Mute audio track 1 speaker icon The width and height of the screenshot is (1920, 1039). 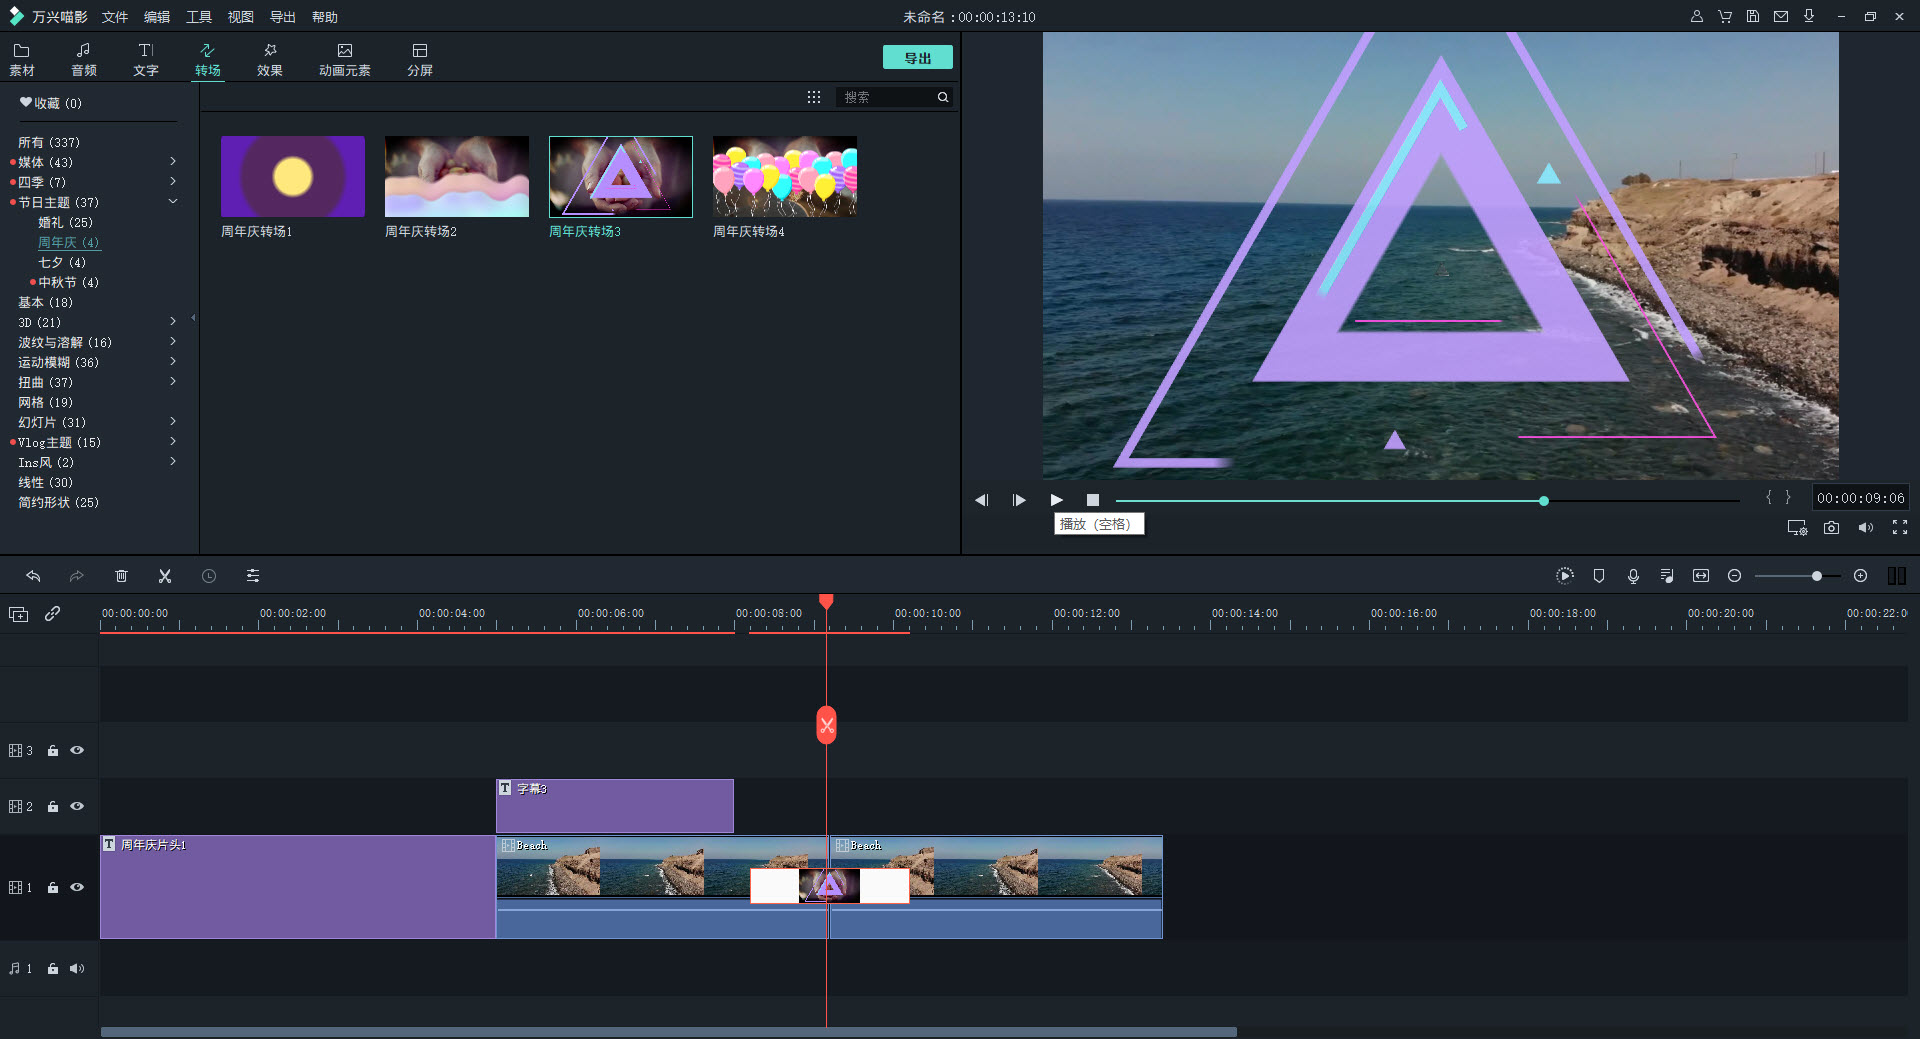click(77, 968)
